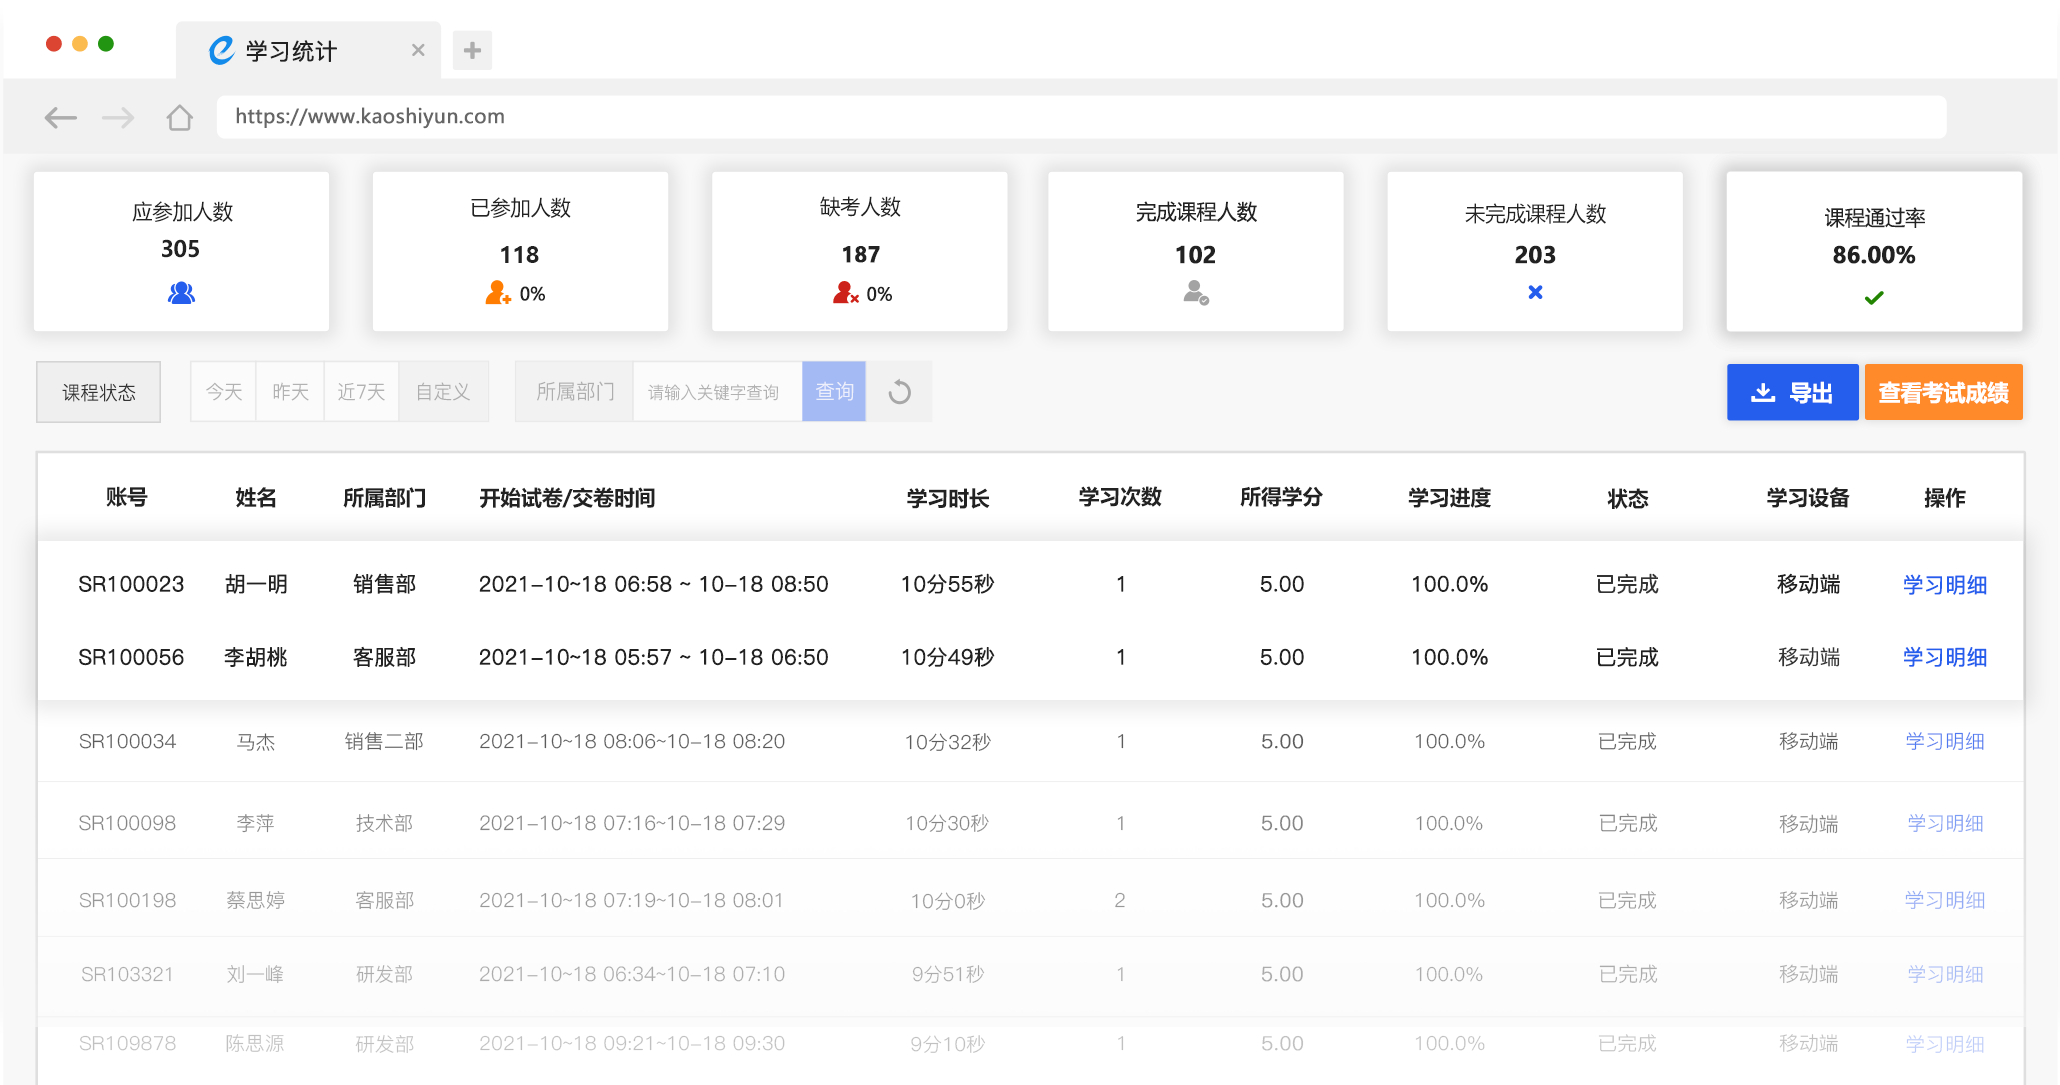
Task: Click the orange 查看考试成绩 button
Action: point(1943,392)
